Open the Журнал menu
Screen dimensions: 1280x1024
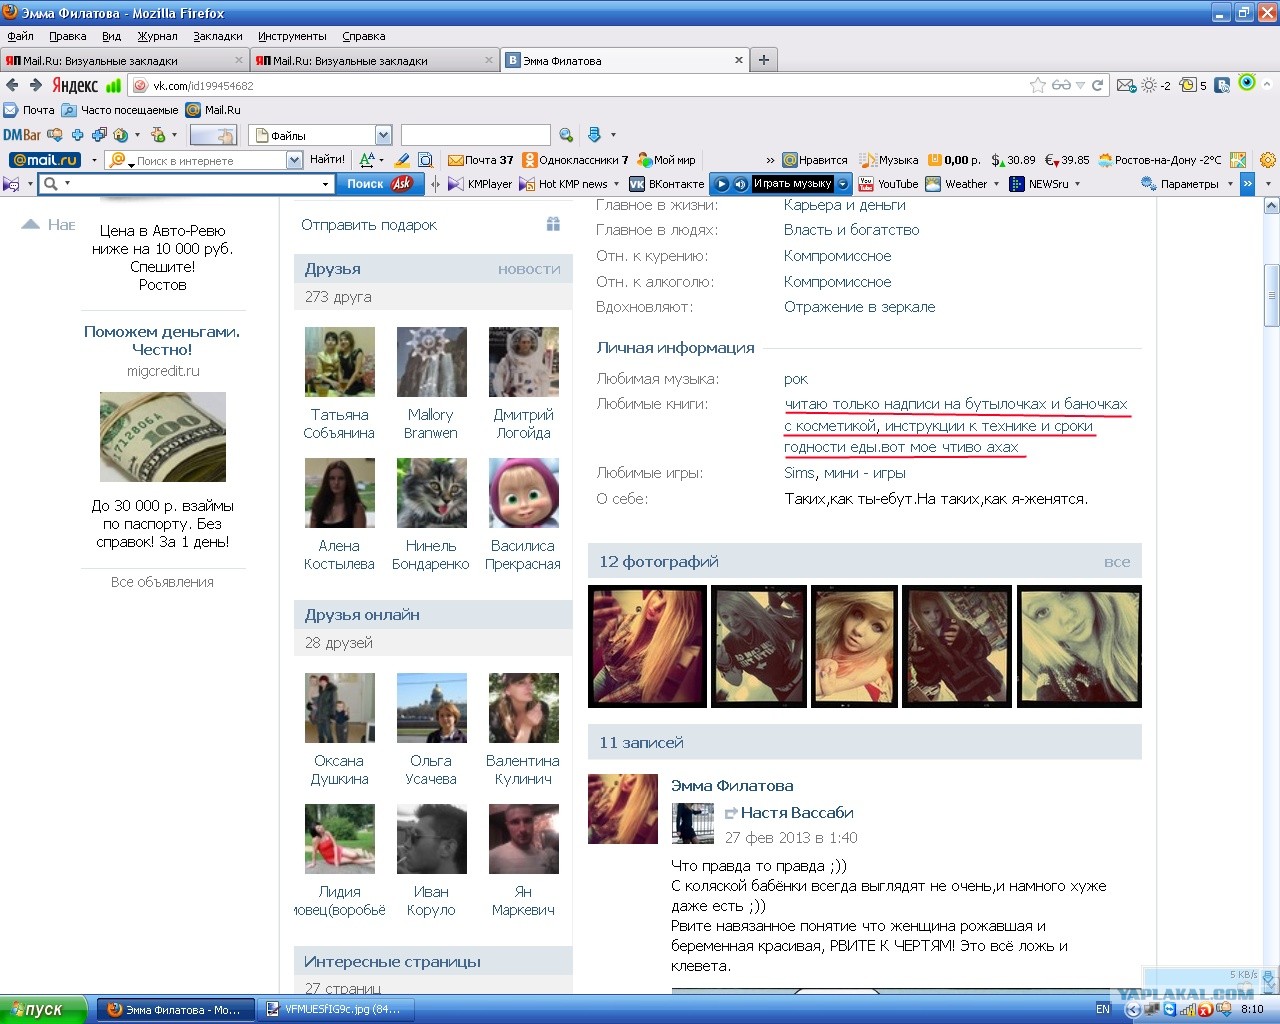pyautogui.click(x=157, y=36)
